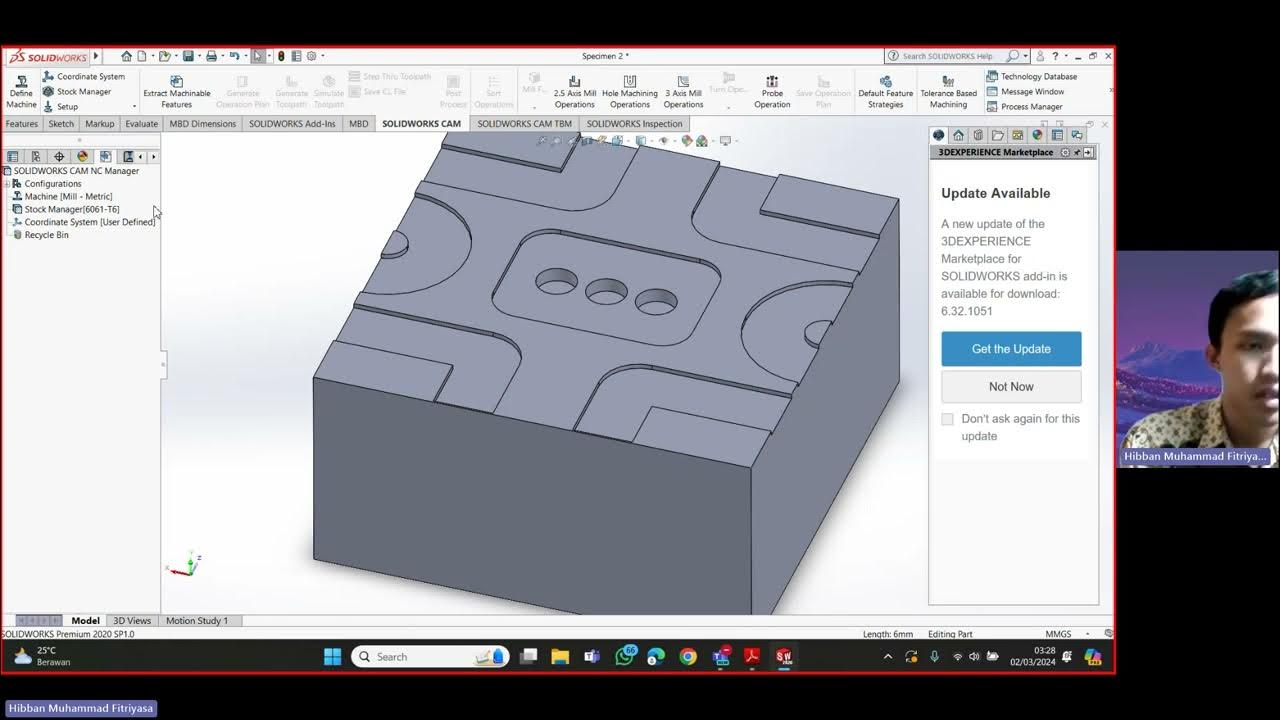Open the Mill Feature dropdown arrow

[534, 106]
